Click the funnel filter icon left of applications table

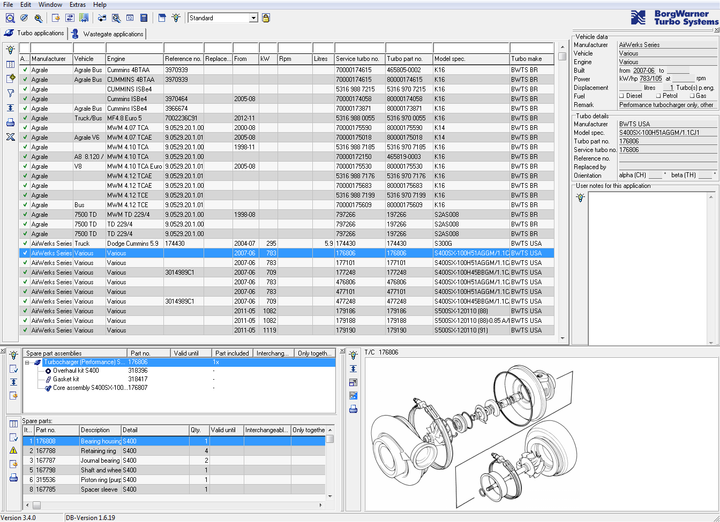(x=11, y=93)
